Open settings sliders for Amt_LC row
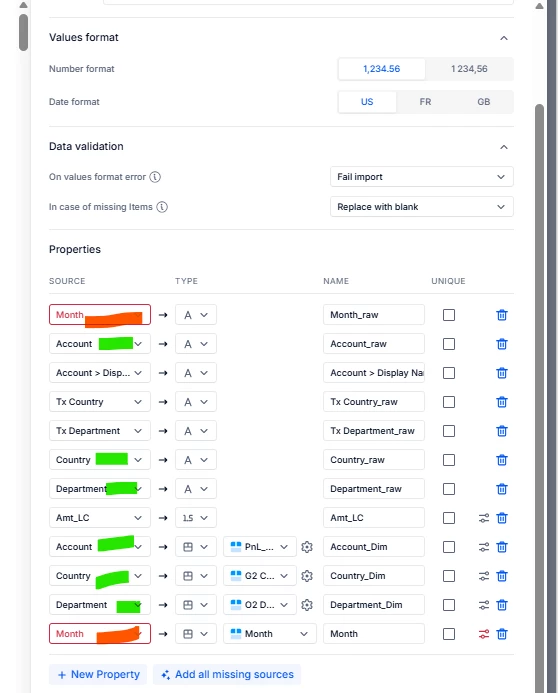Screen dimensions: 558x693 click(484, 518)
